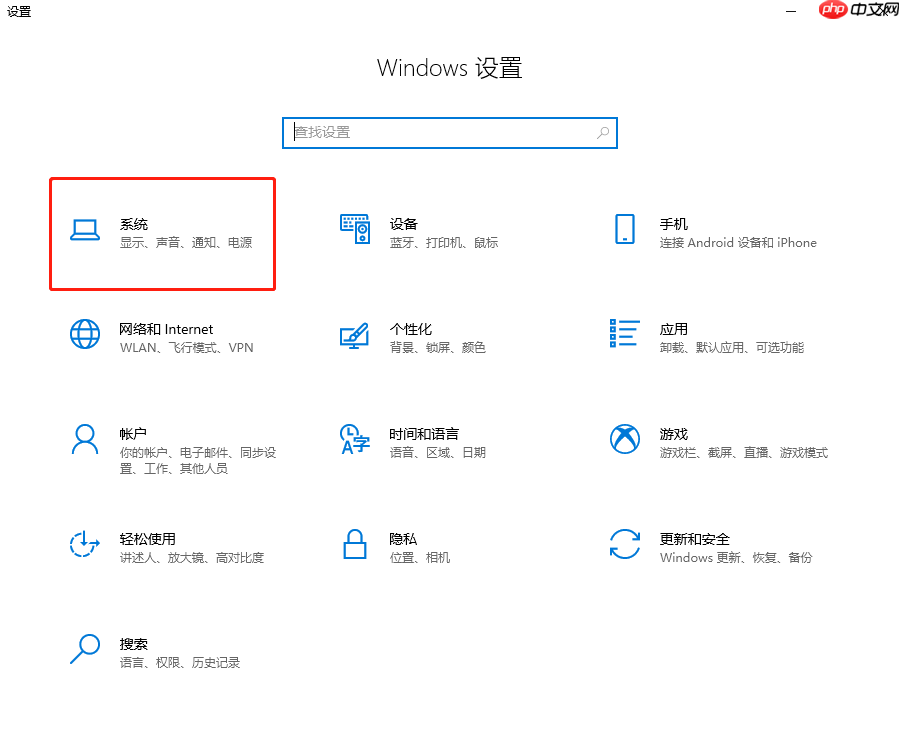Open the 个性化 (Personalization) settings

420,338
